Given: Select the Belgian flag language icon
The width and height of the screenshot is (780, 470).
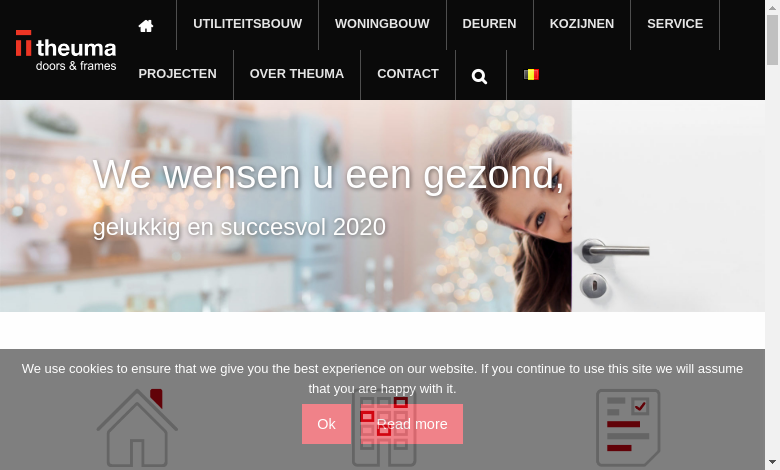Looking at the screenshot, I should (531, 75).
